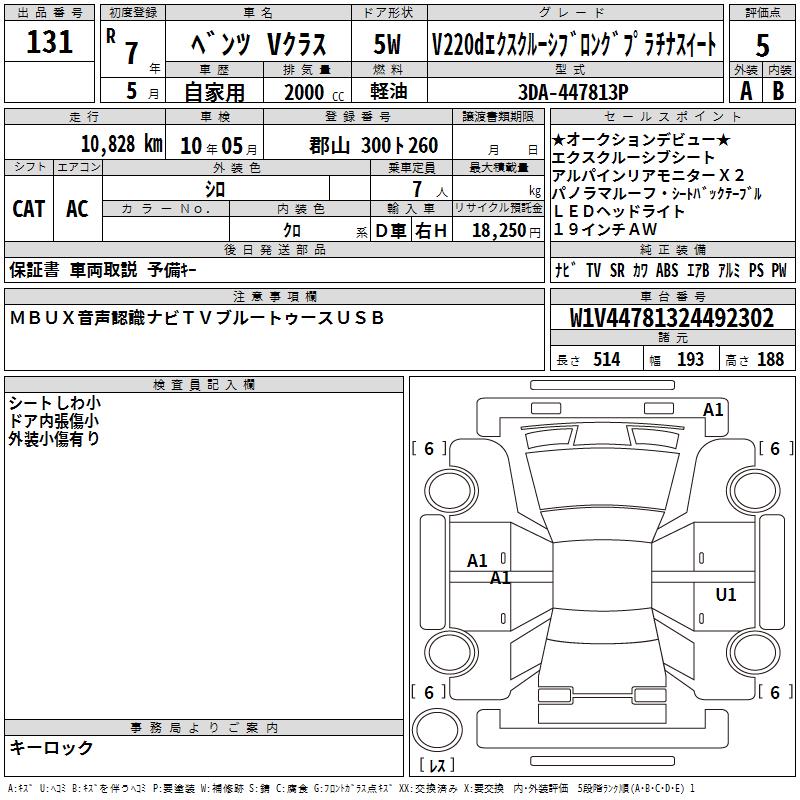Select the recycle deposit 18,250円
800x800 pixels.
pos(506,231)
